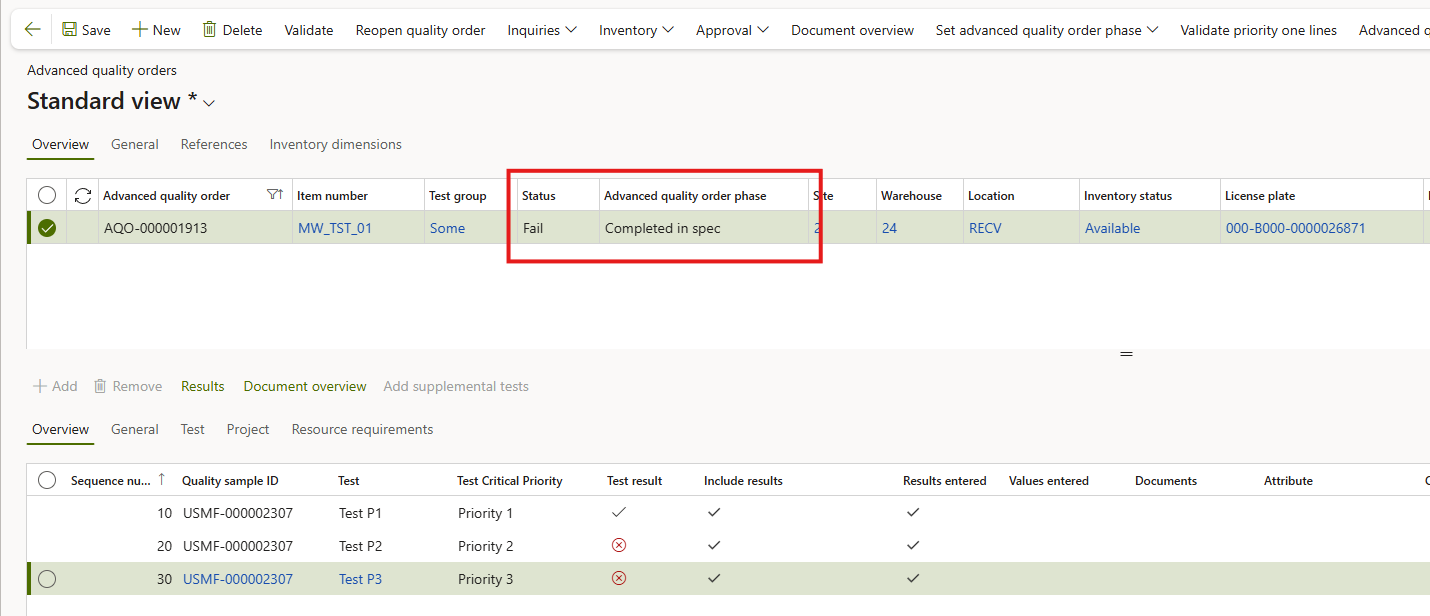
Task: Click the Save disk icon
Action: [x=69, y=30]
